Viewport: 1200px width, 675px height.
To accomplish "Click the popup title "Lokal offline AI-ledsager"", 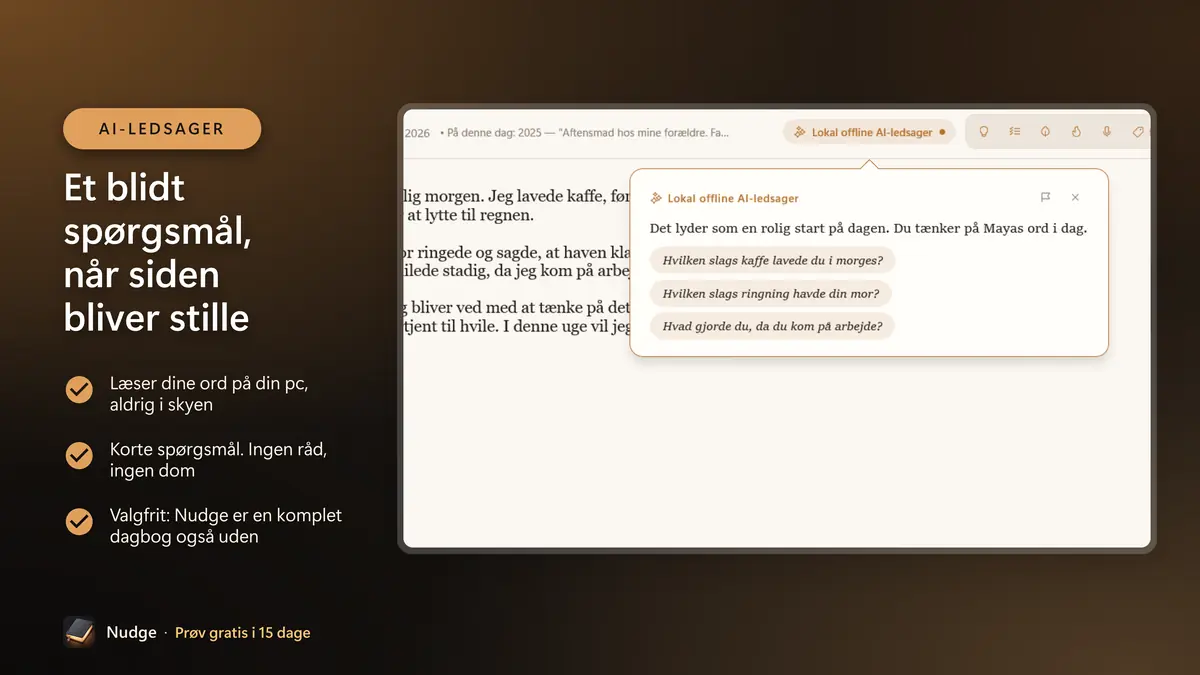I will click(733, 198).
